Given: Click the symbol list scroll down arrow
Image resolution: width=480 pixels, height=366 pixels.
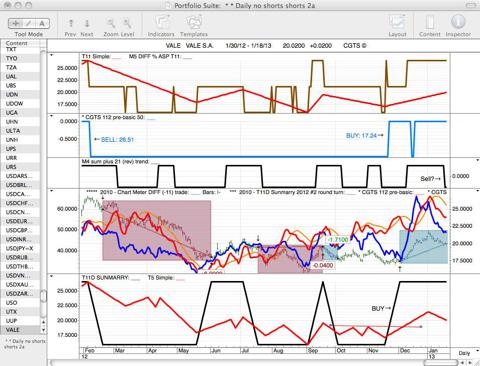Looking at the screenshot, I should 43,330.
